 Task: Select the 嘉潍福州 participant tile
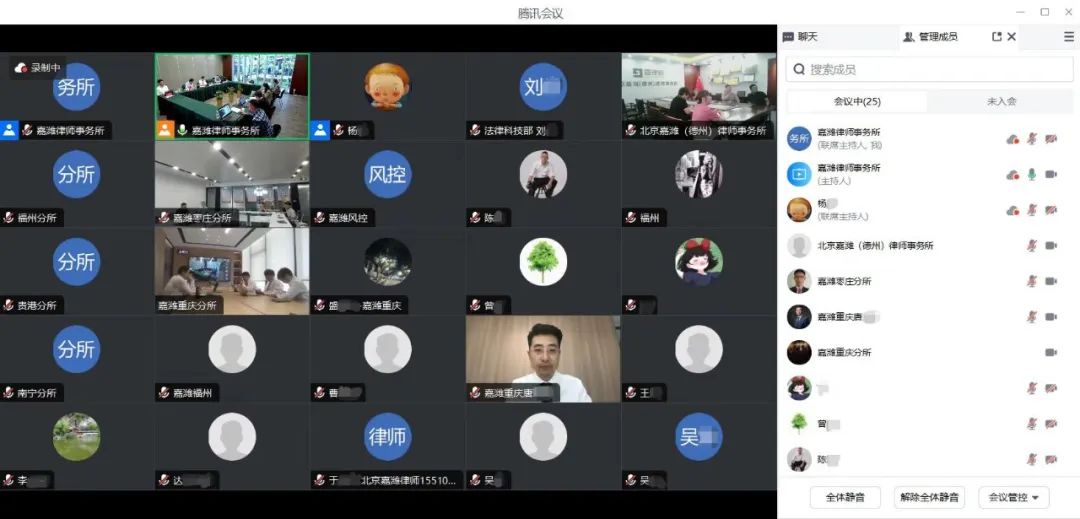coord(232,359)
